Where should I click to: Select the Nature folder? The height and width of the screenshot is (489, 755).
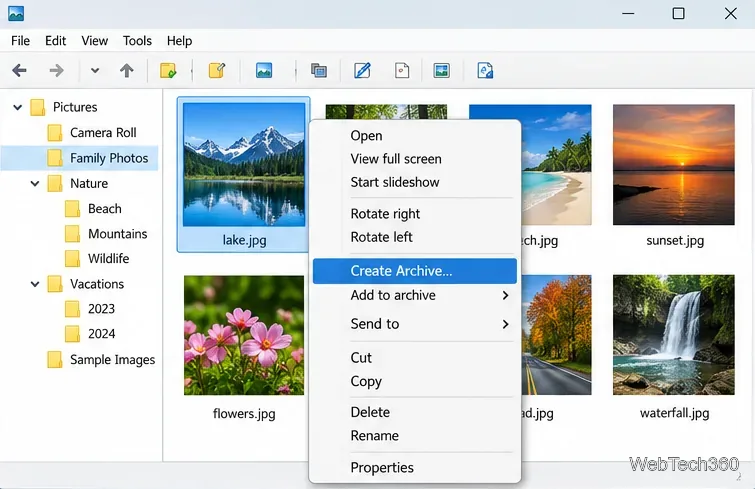89,183
